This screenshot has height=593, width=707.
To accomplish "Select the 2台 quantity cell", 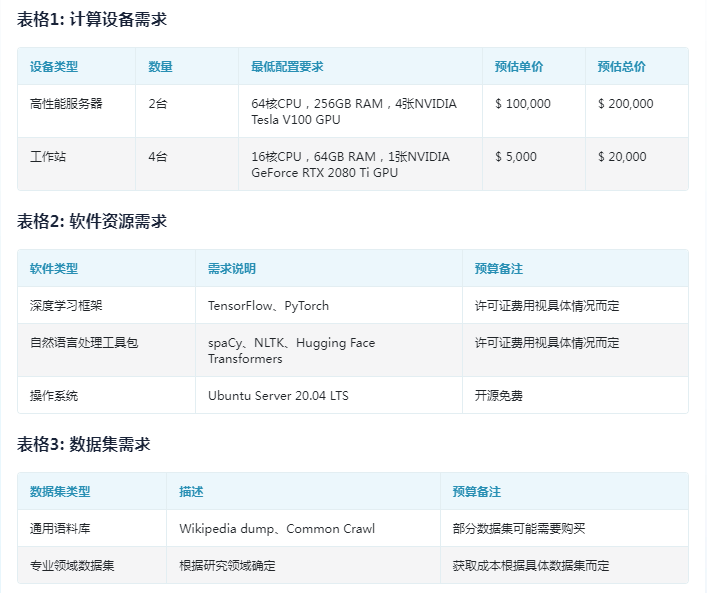I will click(187, 111).
